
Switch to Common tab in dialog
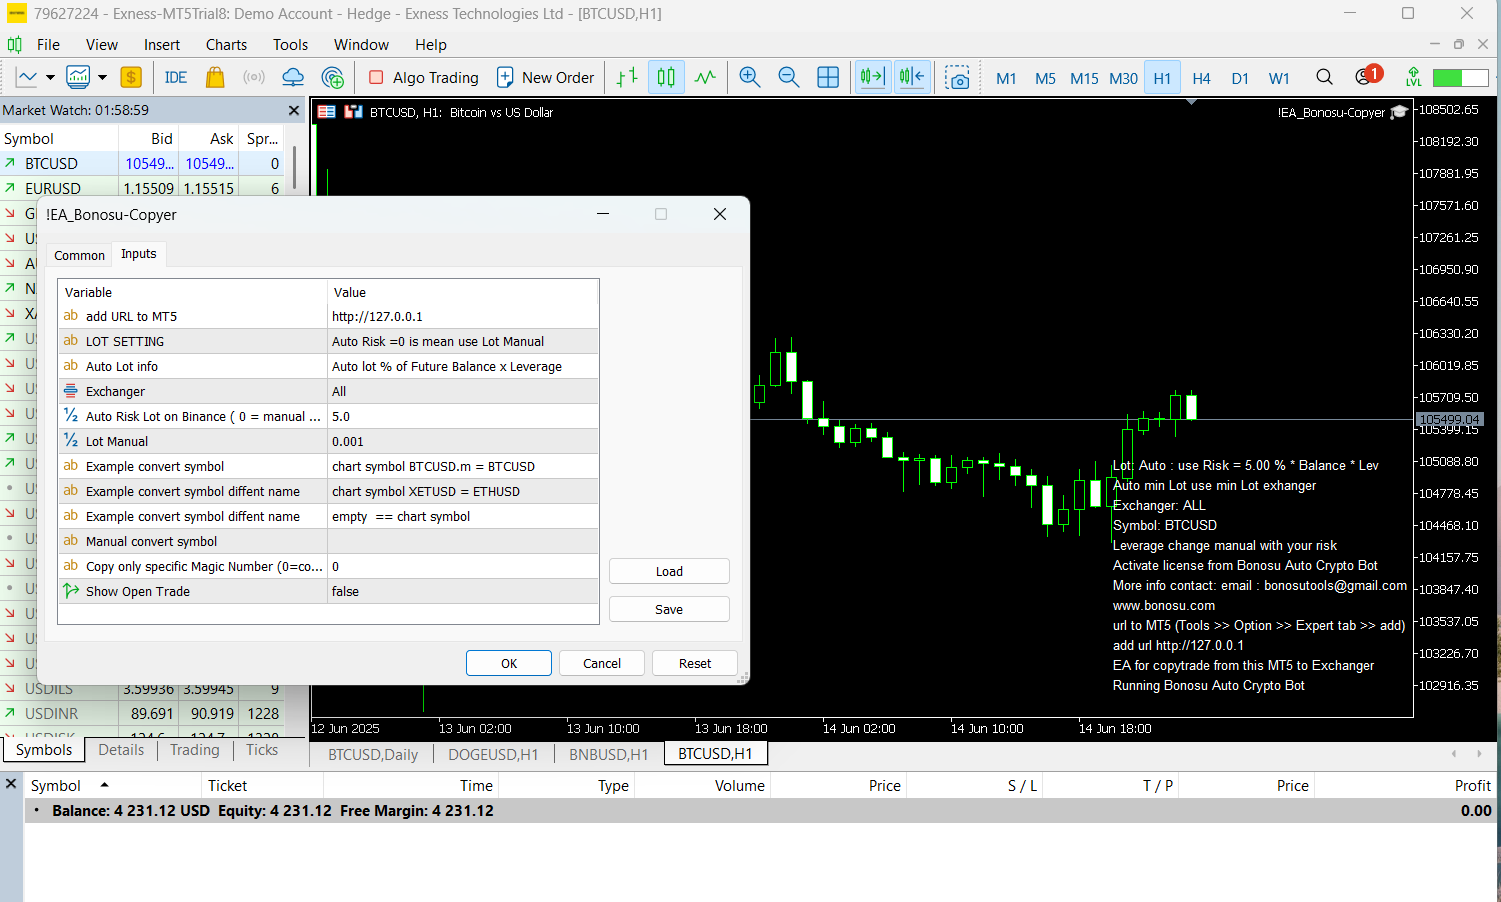click(x=79, y=255)
